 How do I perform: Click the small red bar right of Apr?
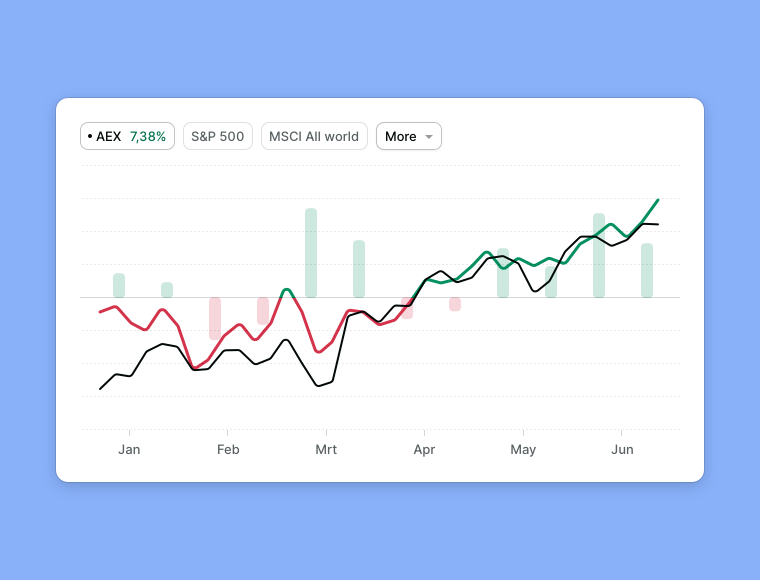tap(455, 304)
